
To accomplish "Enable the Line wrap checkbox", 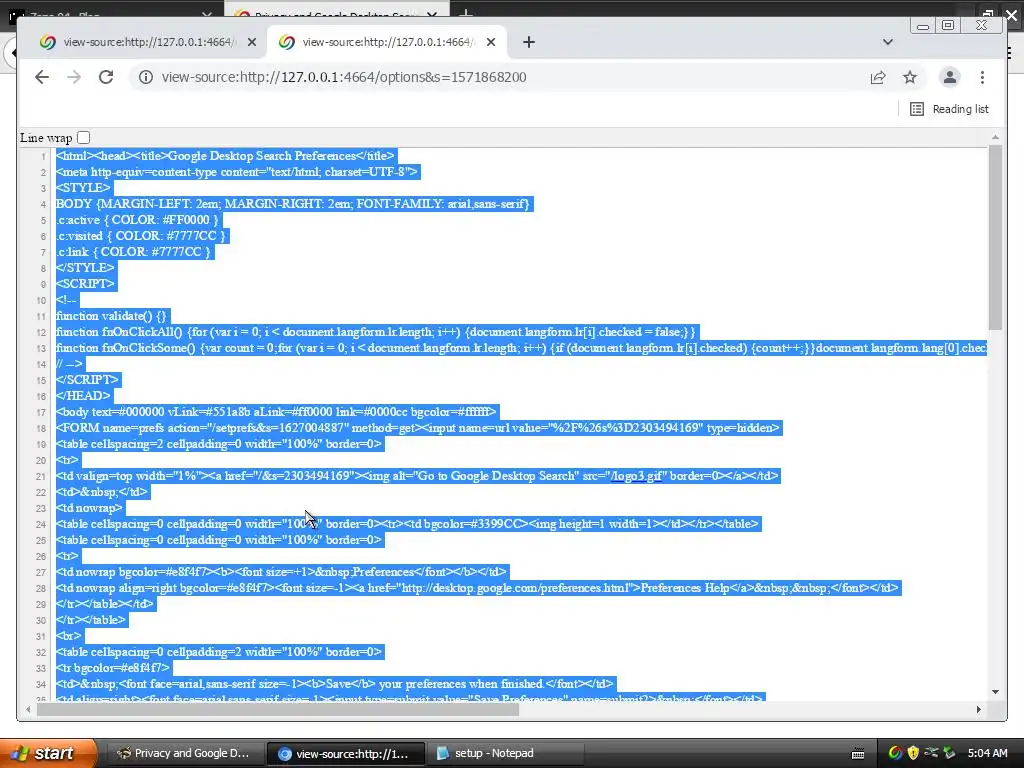I will (84, 137).
